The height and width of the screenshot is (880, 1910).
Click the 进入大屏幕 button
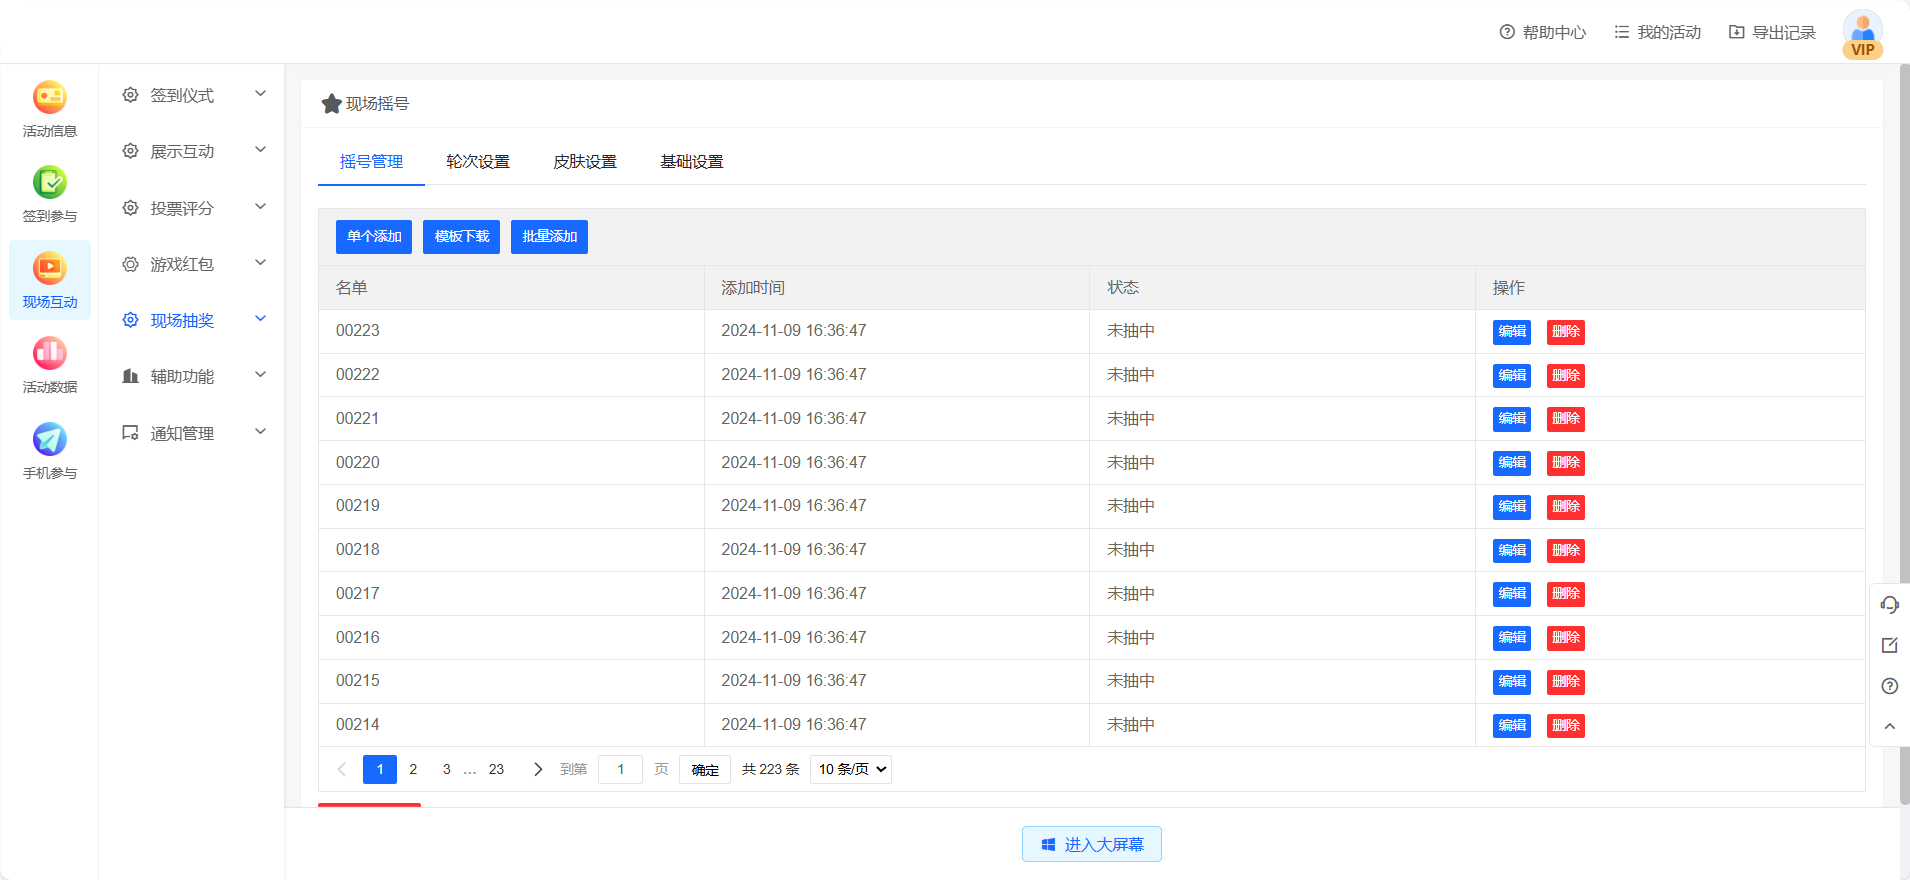[1091, 844]
